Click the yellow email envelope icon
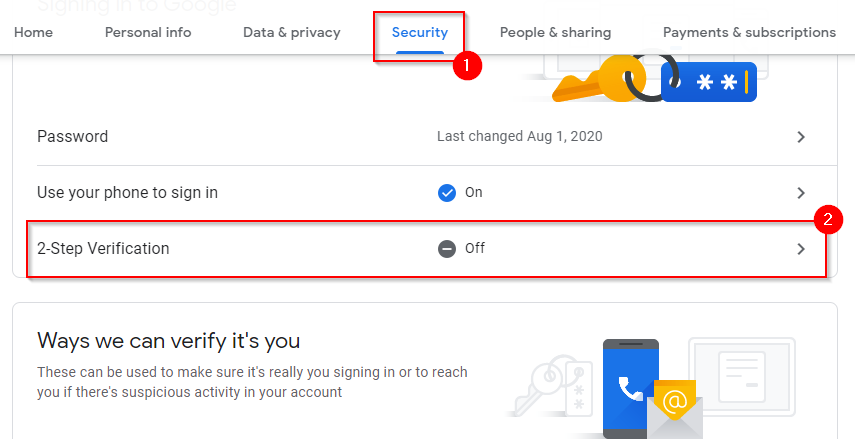This screenshot has width=855, height=439. click(x=675, y=407)
